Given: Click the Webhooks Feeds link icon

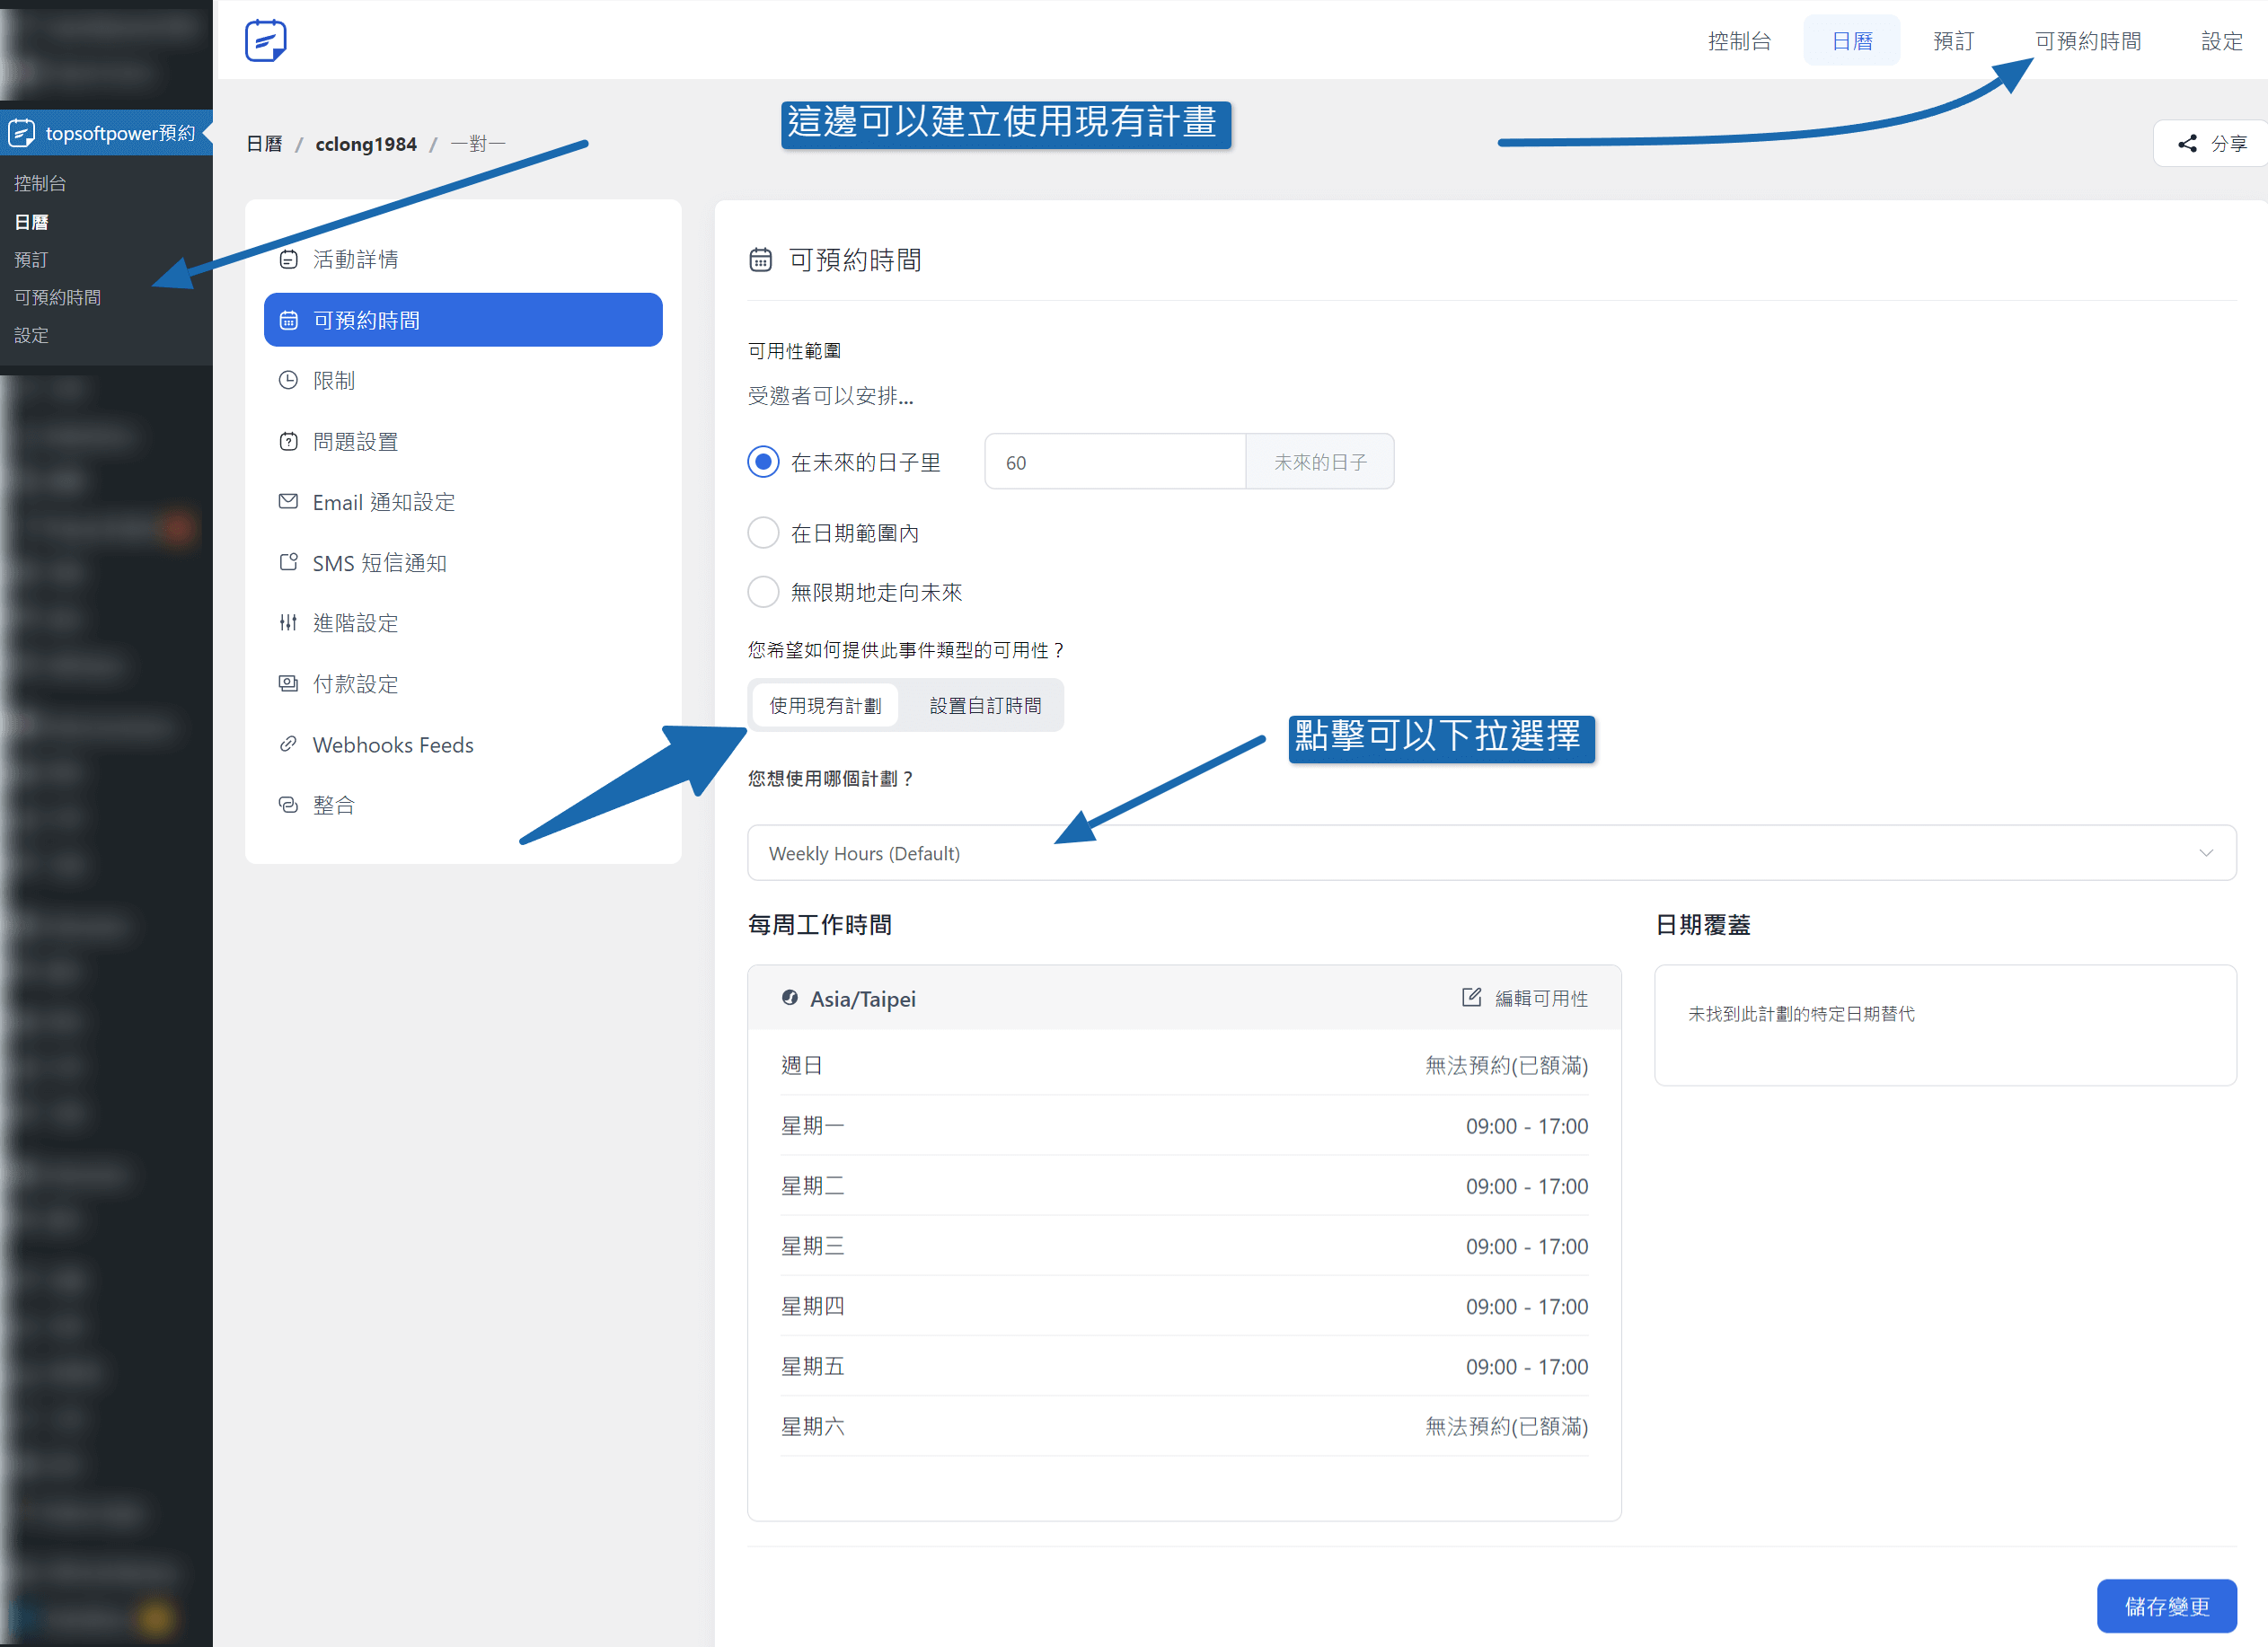Looking at the screenshot, I should (288, 744).
